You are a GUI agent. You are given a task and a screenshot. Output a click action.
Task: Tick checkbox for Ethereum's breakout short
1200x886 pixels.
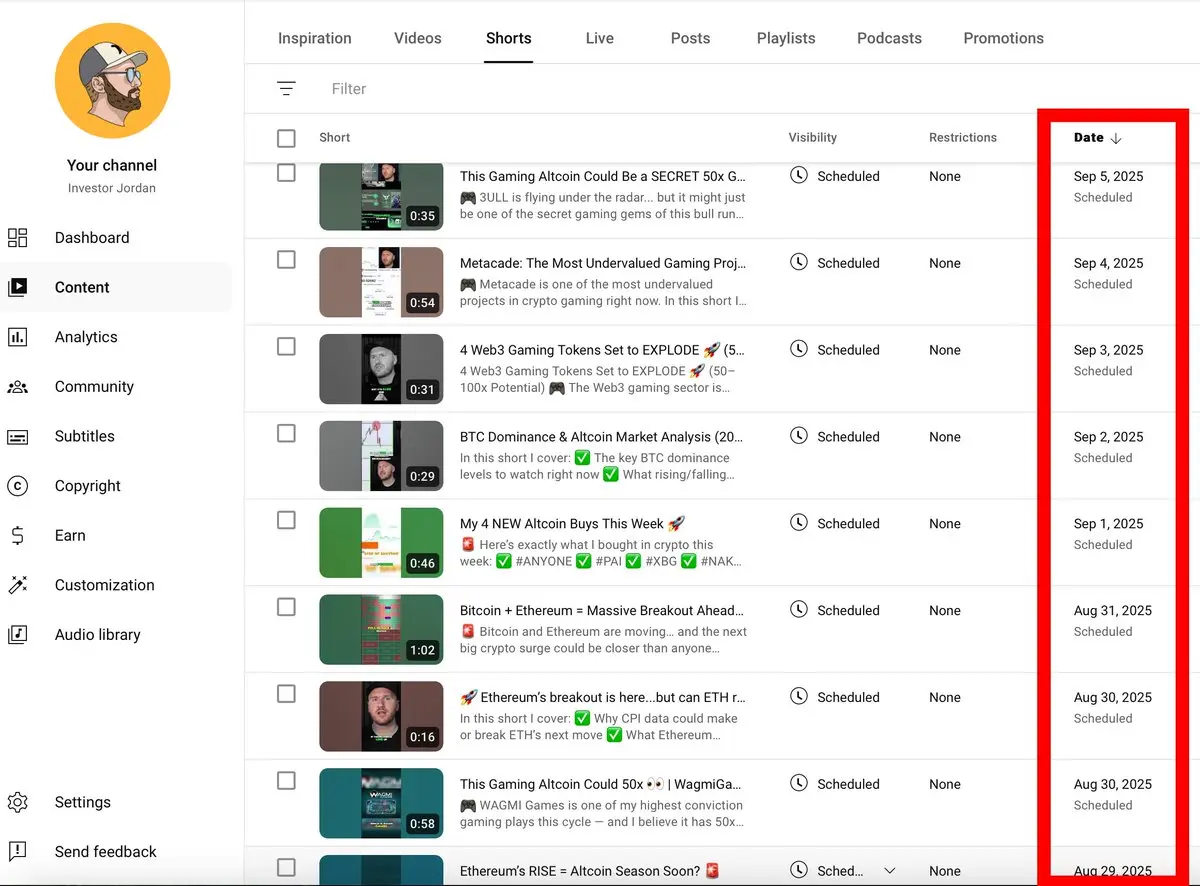pos(286,694)
